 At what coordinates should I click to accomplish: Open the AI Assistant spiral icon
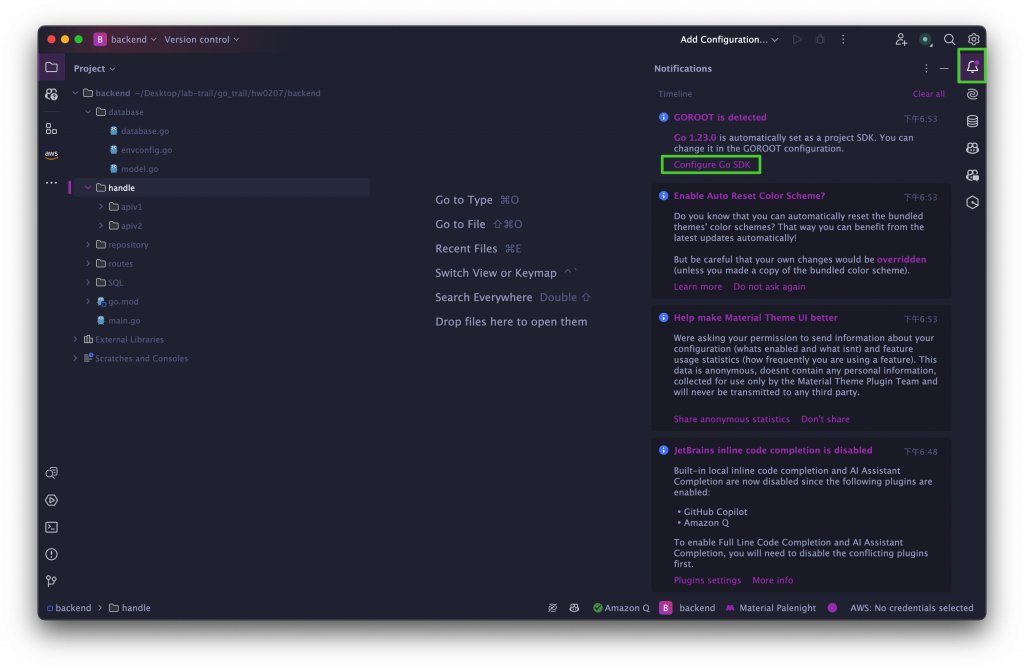coord(972,94)
